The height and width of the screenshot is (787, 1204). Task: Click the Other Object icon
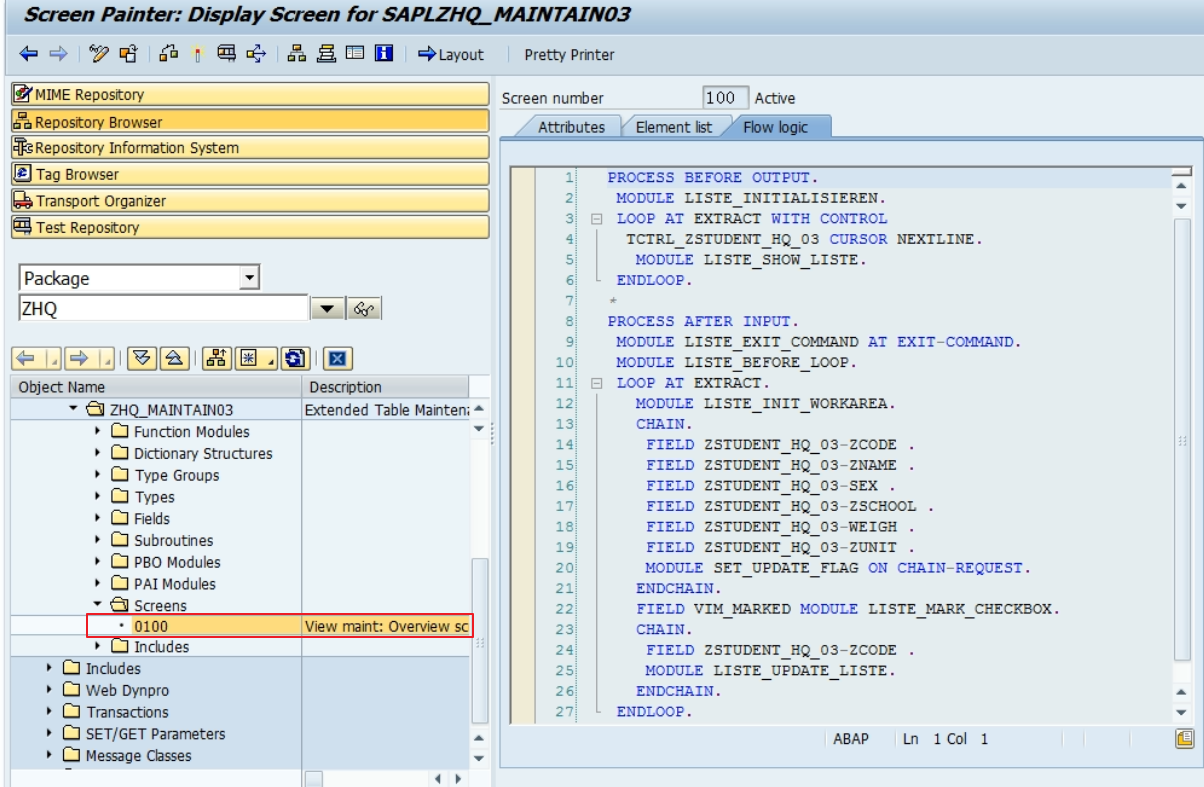[x=168, y=54]
